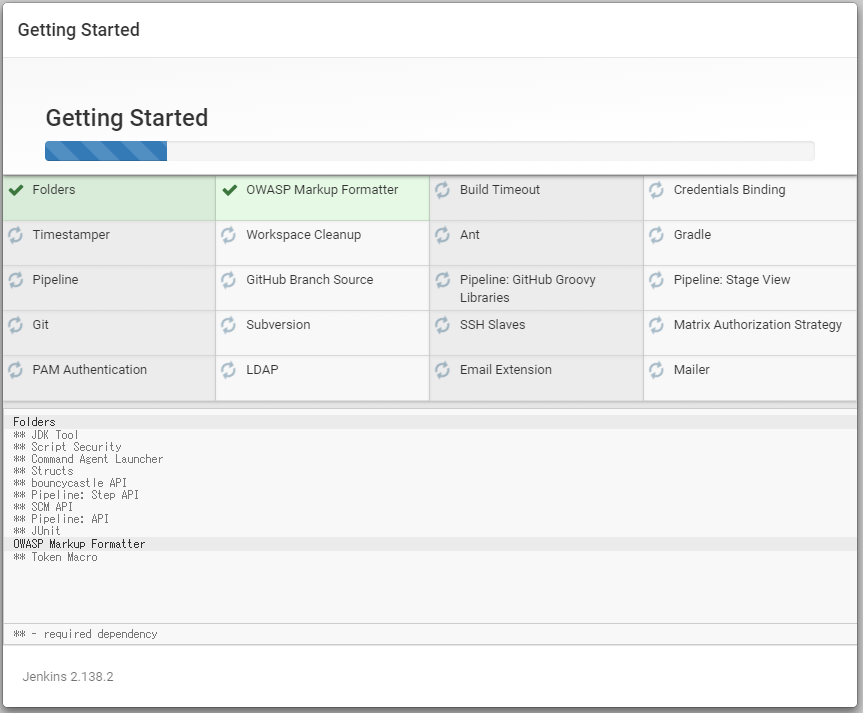Click the spinning install icon next to Build Timeout

pyautogui.click(x=443, y=189)
